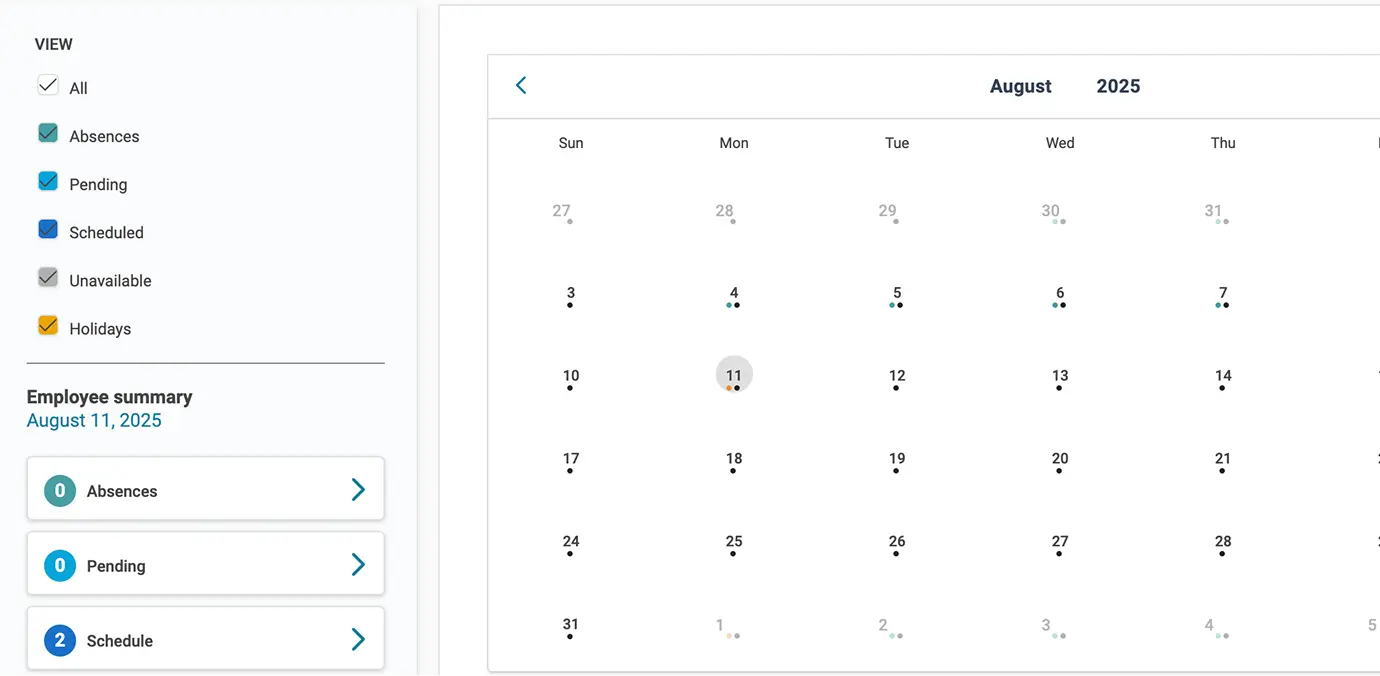Disable the Absences filter

pos(47,132)
